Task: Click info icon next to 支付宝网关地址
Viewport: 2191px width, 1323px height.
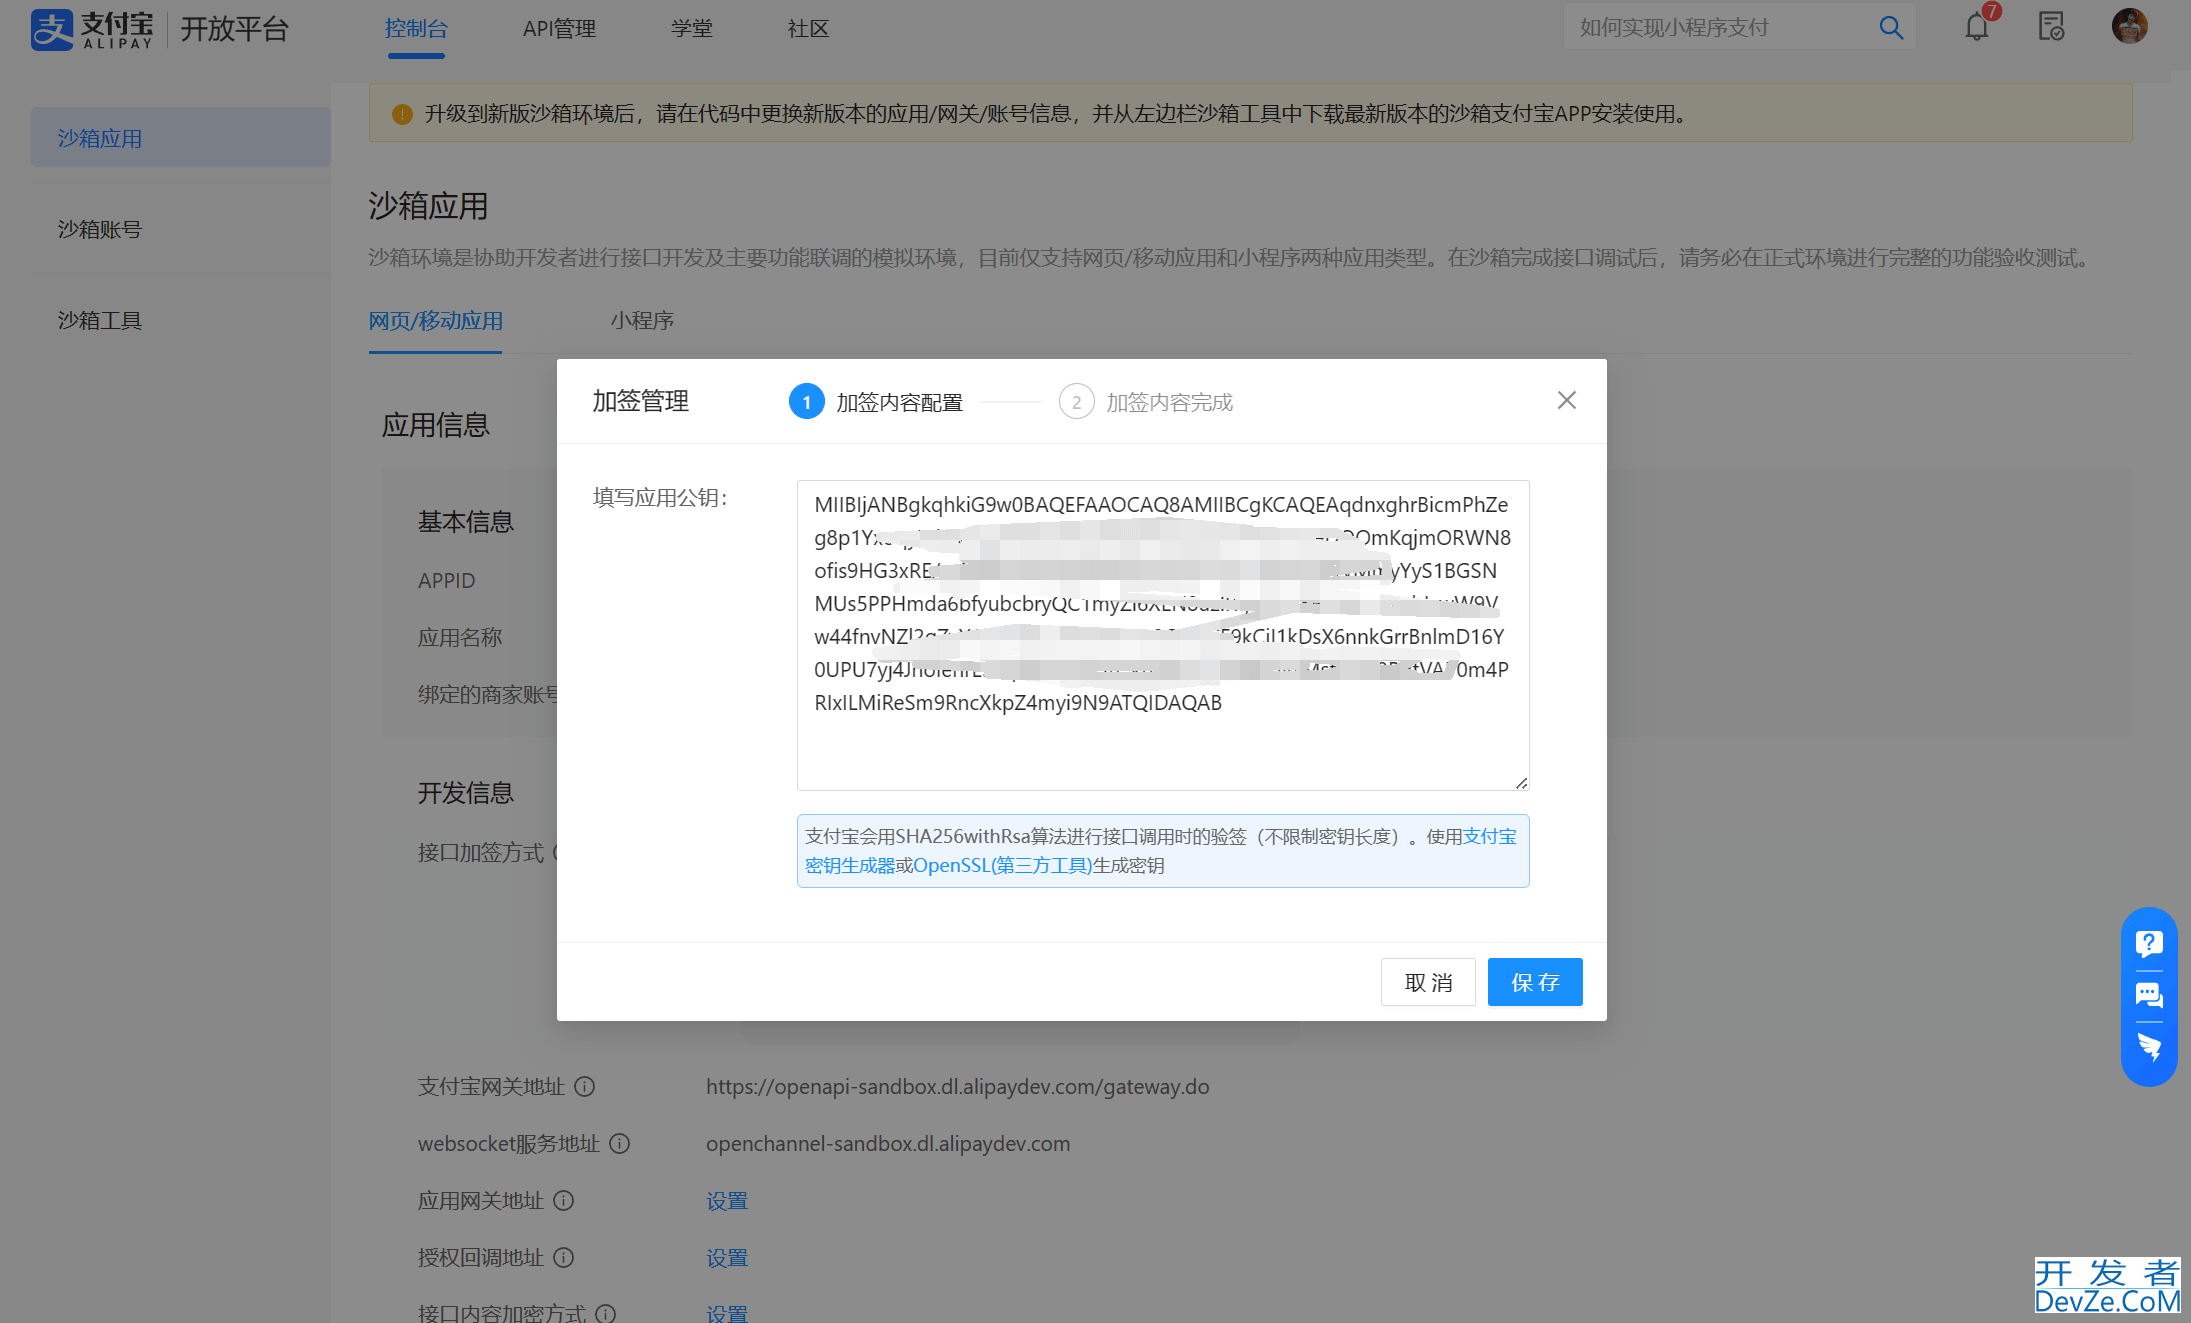Action: coord(585,1087)
